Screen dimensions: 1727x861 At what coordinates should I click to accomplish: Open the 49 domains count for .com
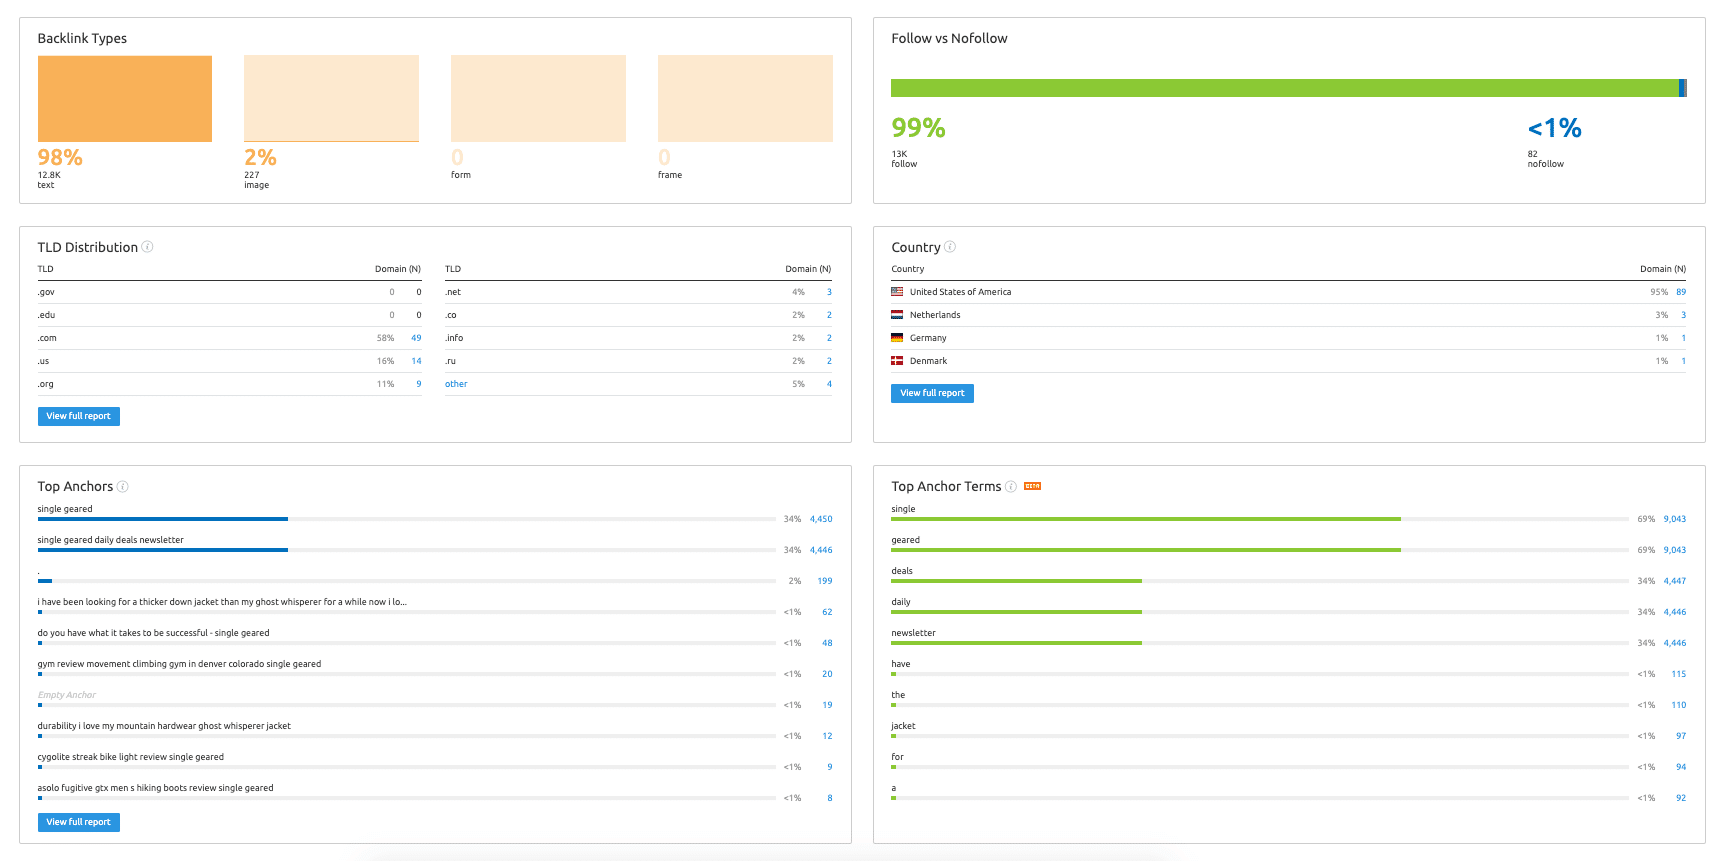point(416,338)
